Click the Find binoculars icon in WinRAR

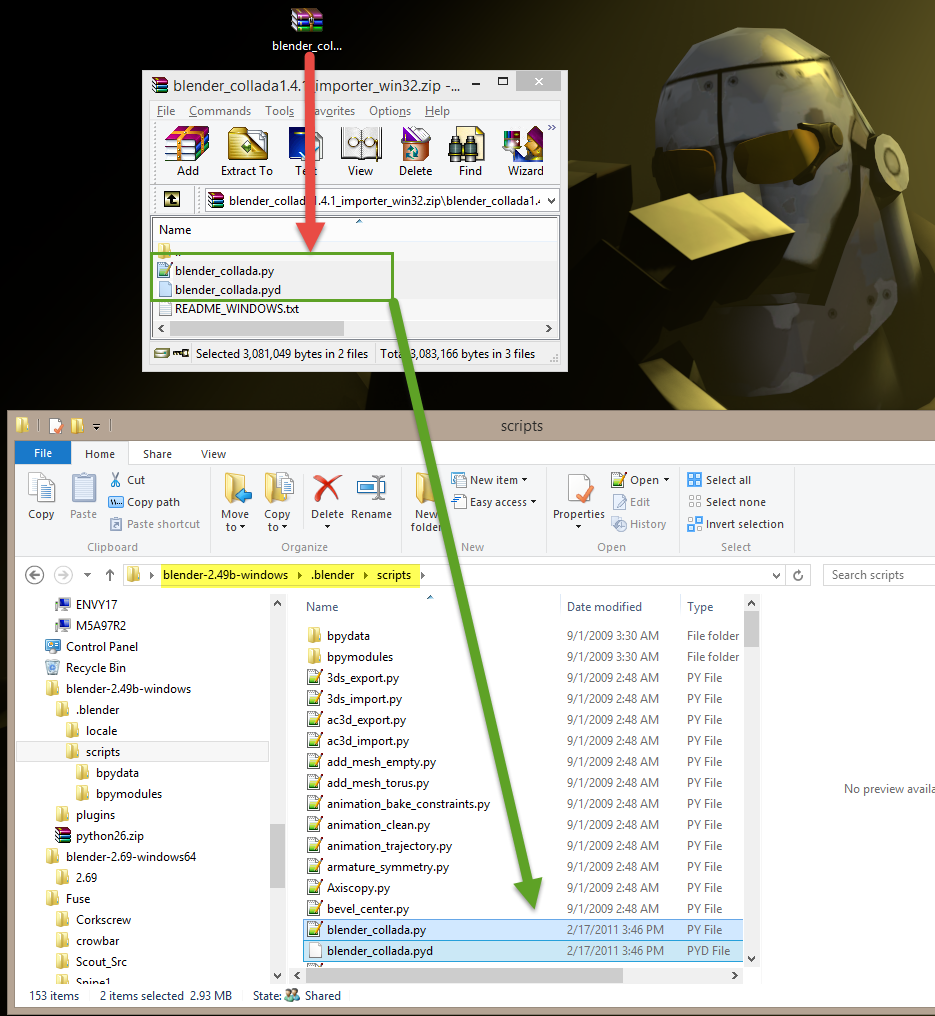470,151
